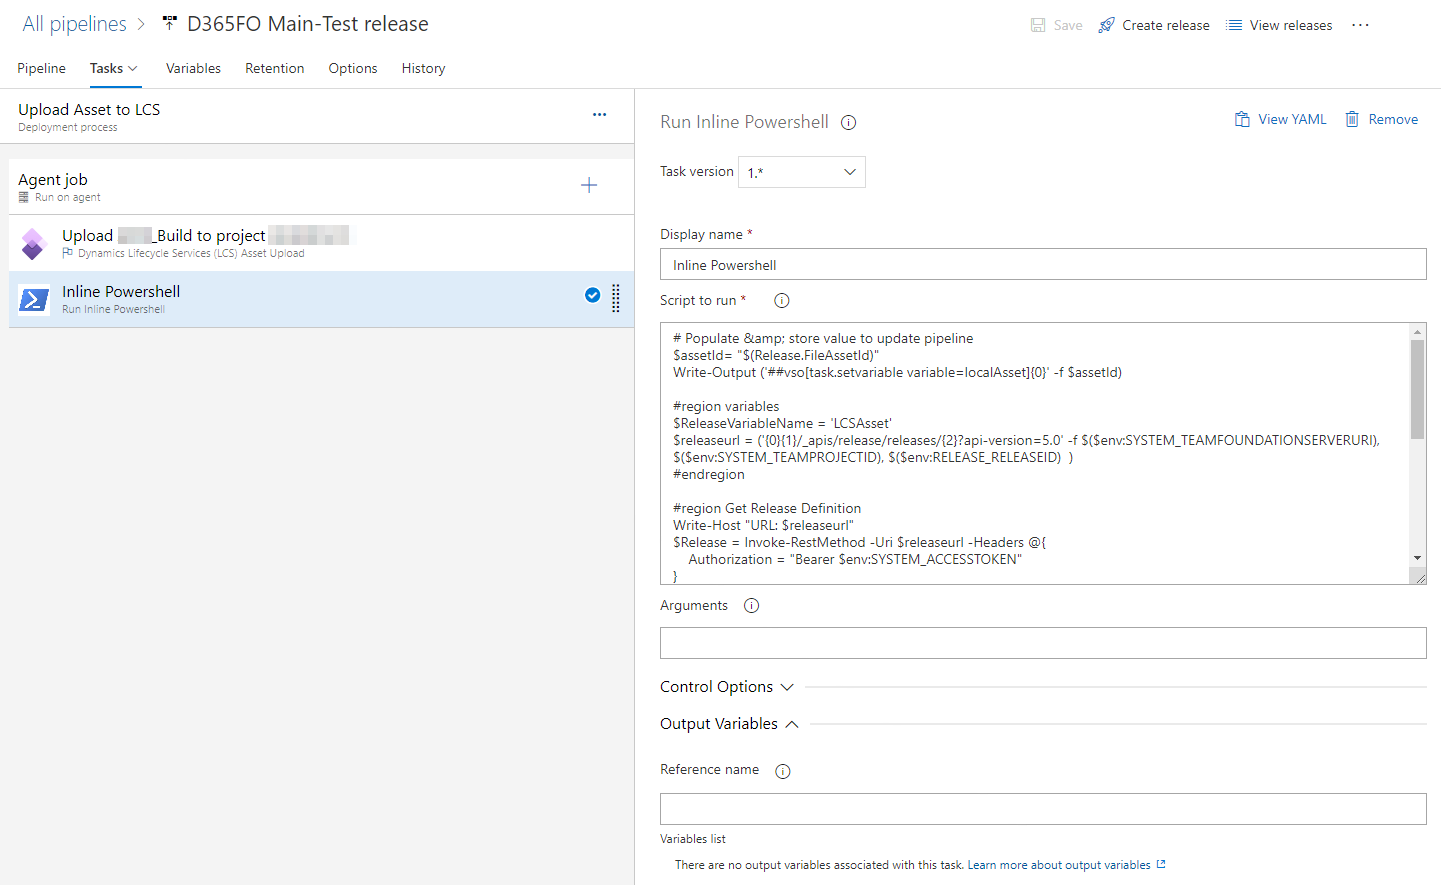Navigate back via the All pipelines breadcrumb
The width and height of the screenshot is (1441, 885).
click(x=74, y=23)
